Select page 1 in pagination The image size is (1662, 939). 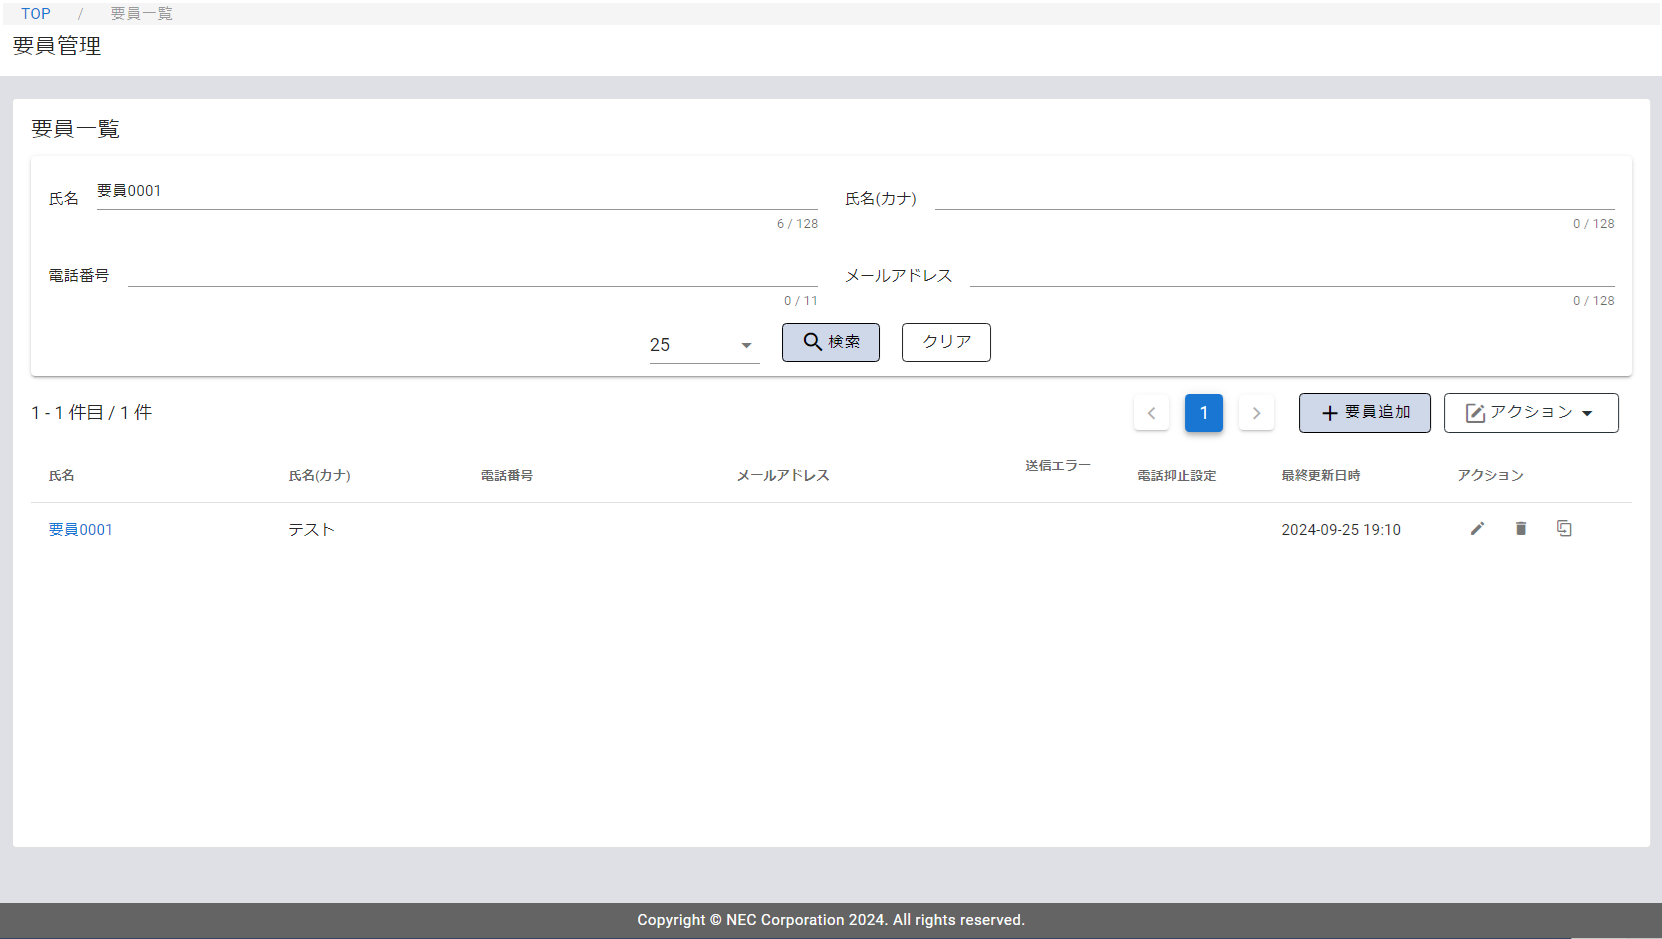point(1204,413)
